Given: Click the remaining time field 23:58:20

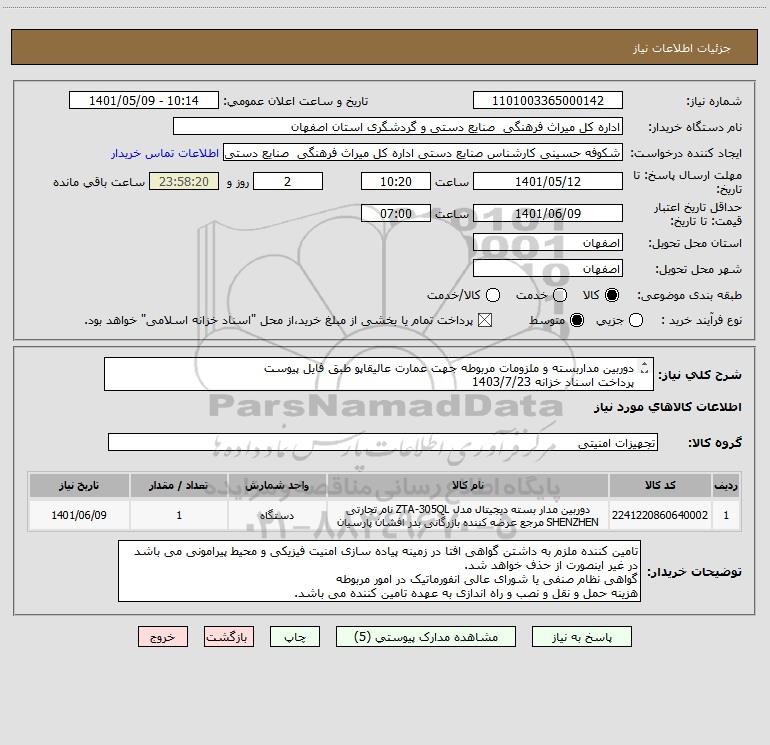Looking at the screenshot, I should [x=184, y=181].
